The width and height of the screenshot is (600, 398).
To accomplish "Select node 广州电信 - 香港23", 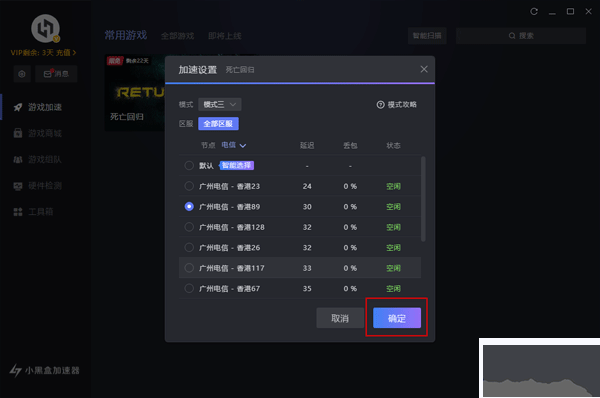I will tap(300, 186).
